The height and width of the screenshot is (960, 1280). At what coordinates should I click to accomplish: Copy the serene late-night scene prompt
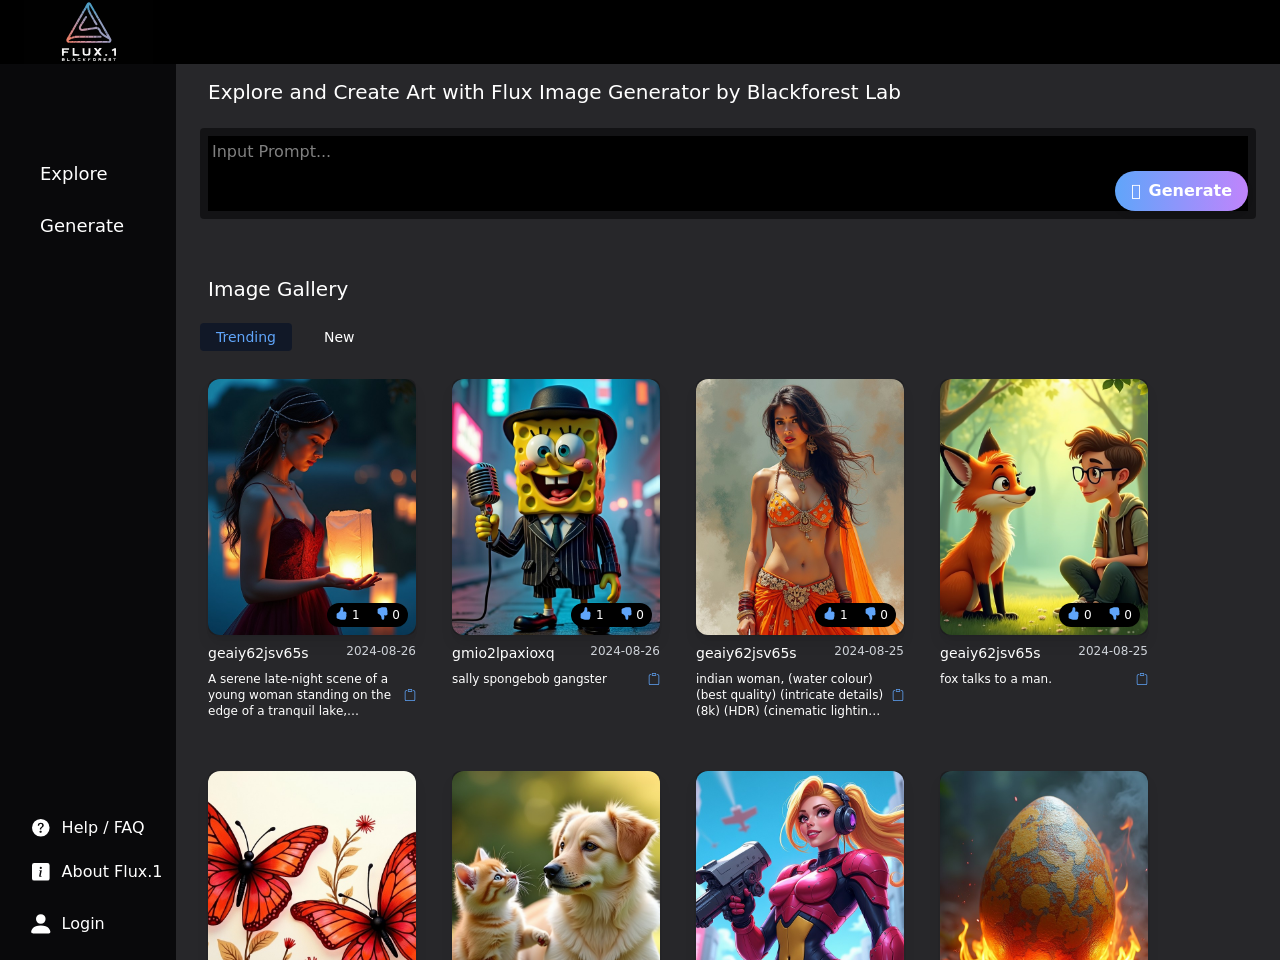tap(410, 695)
